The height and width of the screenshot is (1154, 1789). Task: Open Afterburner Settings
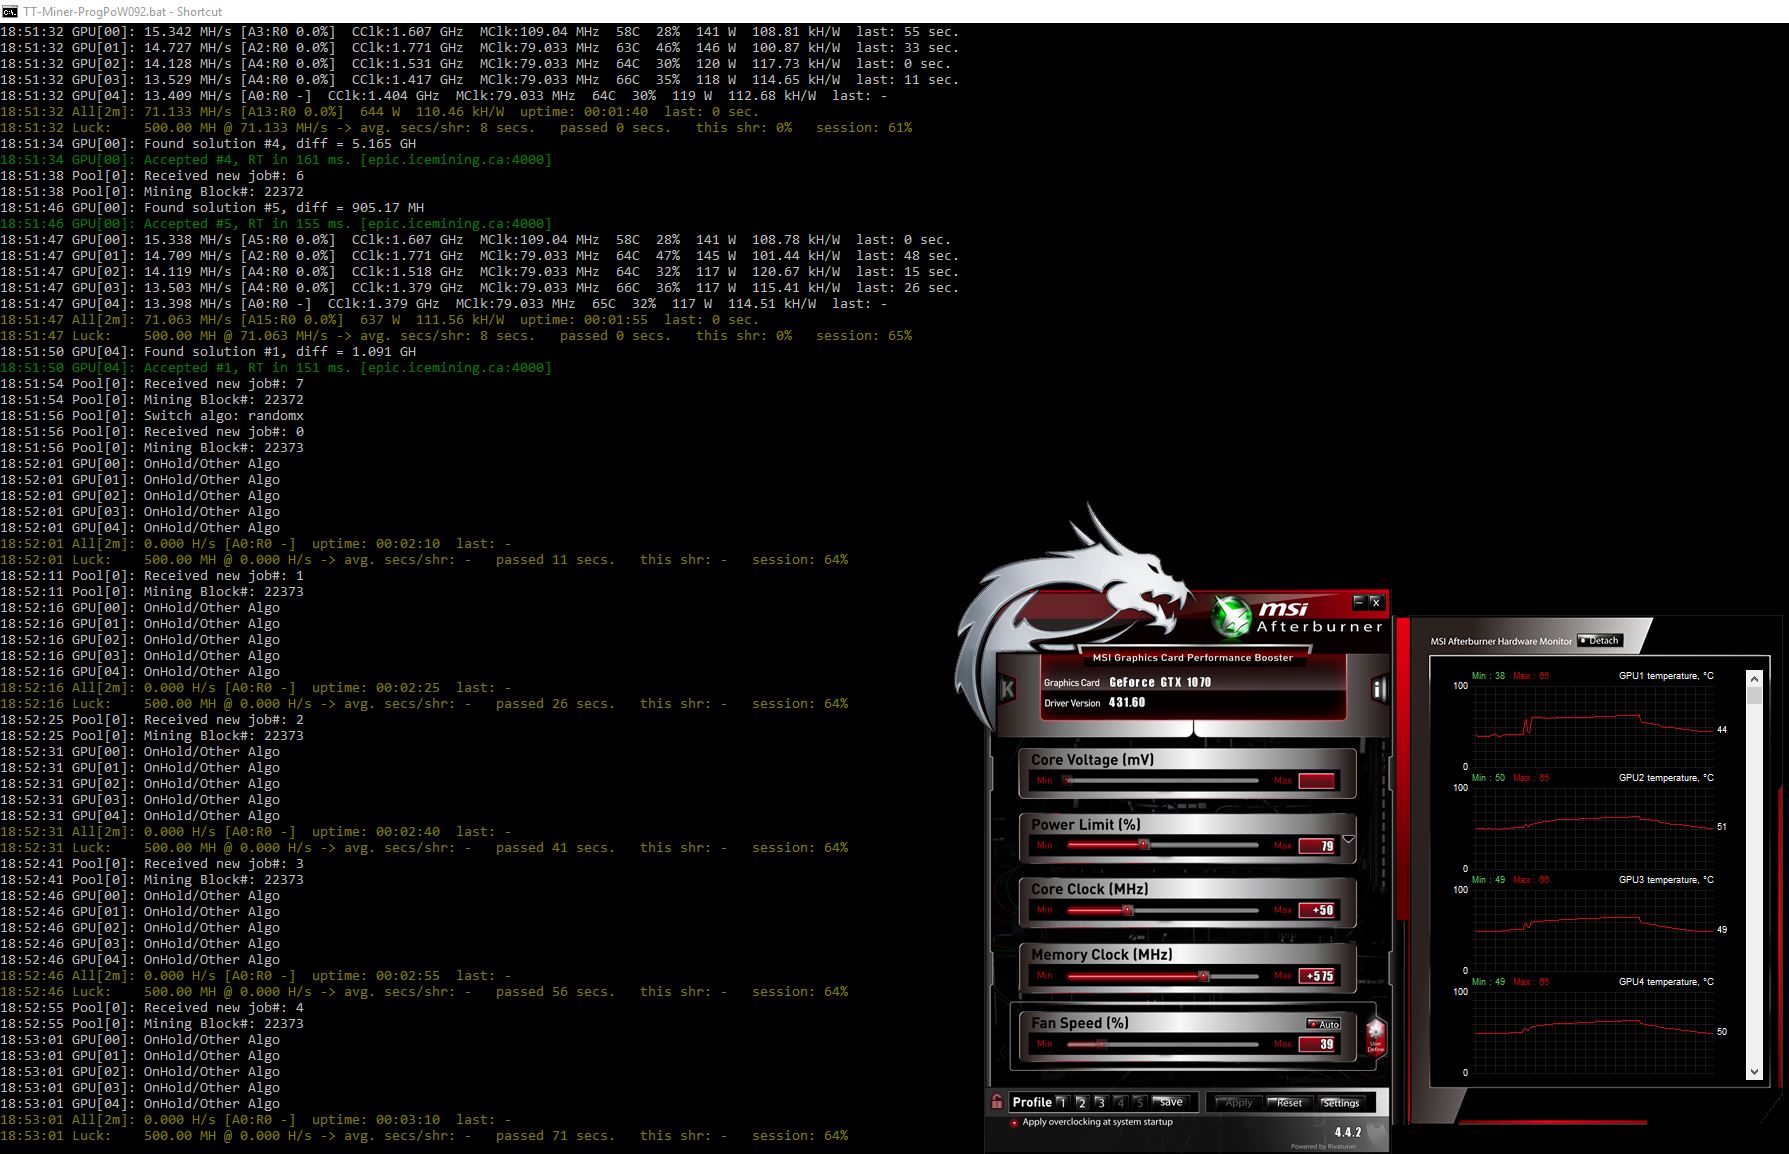pyautogui.click(x=1341, y=1102)
